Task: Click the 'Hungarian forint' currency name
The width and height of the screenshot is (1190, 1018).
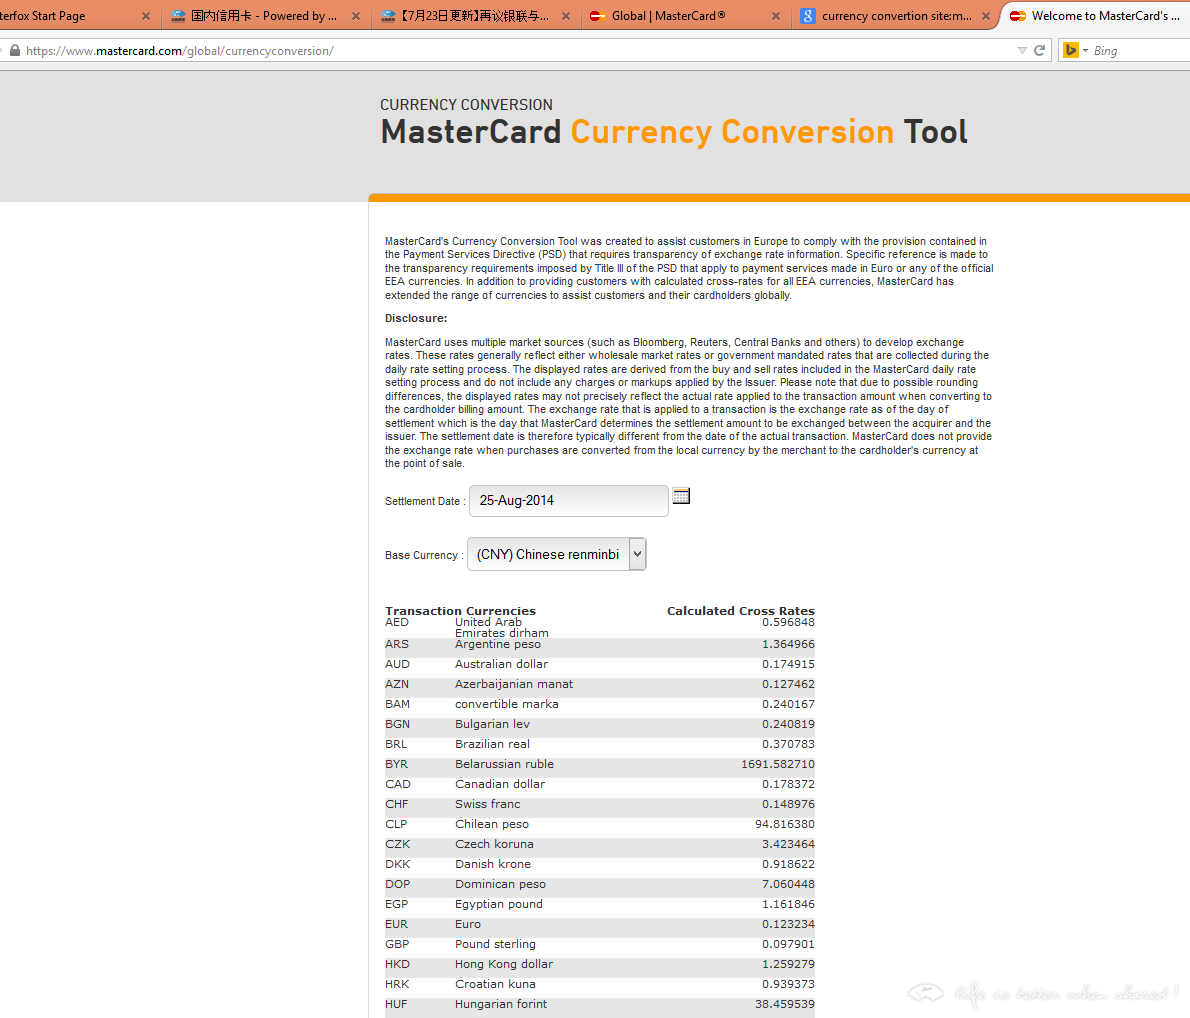Action: click(501, 1004)
